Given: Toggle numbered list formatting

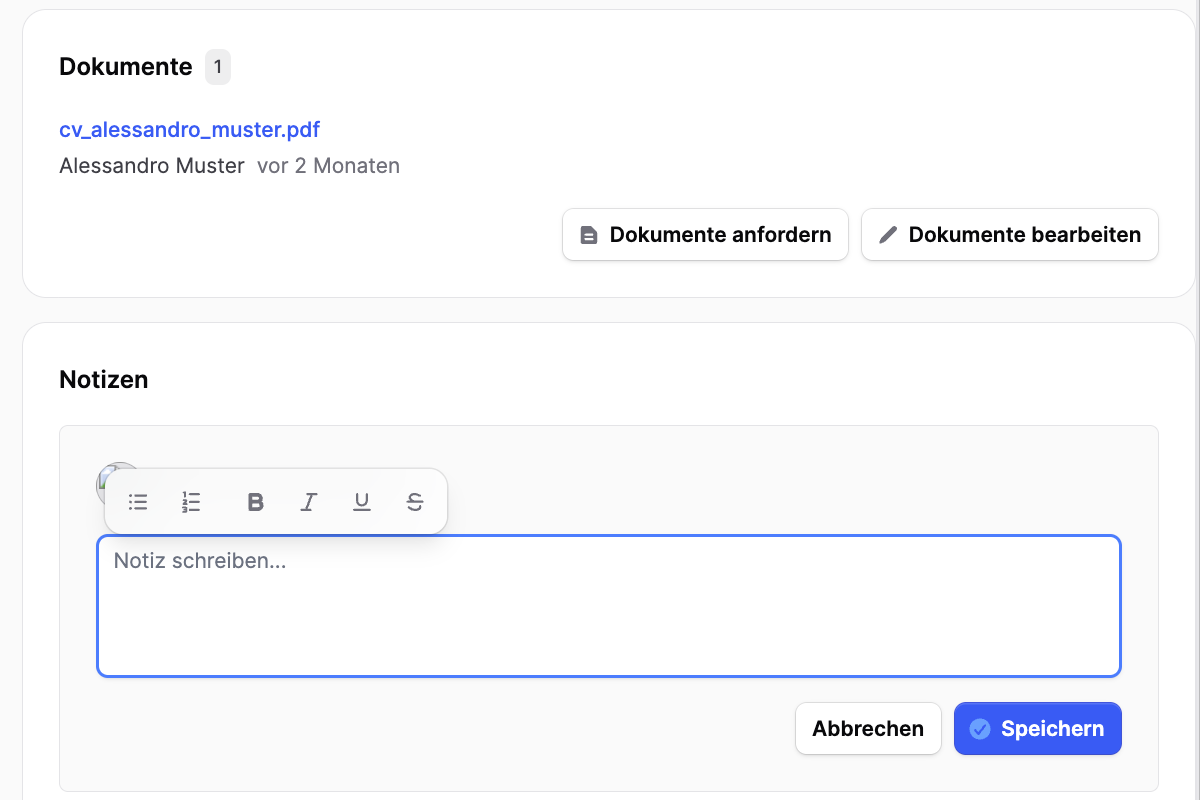Looking at the screenshot, I should click(x=192, y=502).
